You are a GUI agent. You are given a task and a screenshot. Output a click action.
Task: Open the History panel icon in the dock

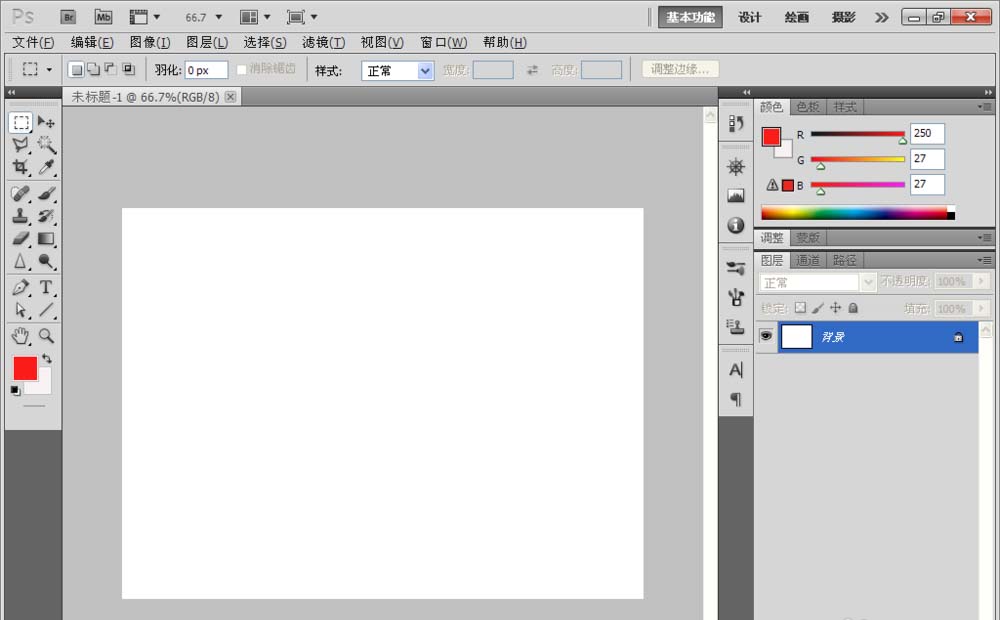[x=736, y=123]
